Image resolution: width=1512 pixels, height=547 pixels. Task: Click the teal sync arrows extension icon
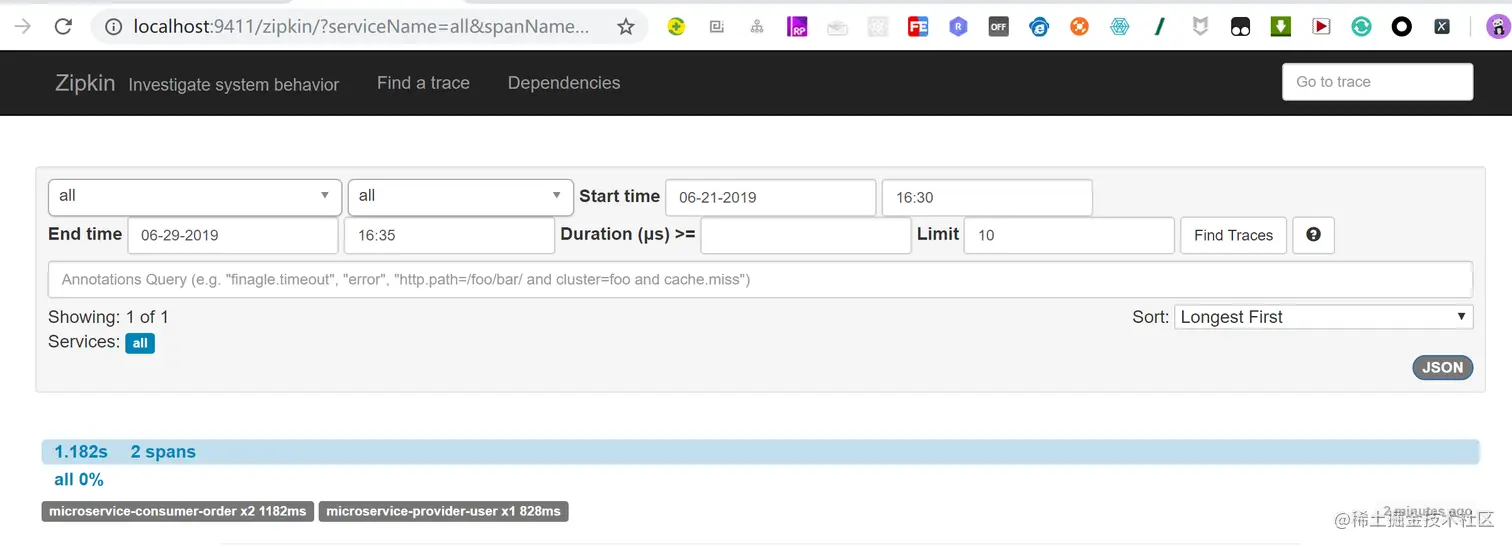tap(1361, 27)
